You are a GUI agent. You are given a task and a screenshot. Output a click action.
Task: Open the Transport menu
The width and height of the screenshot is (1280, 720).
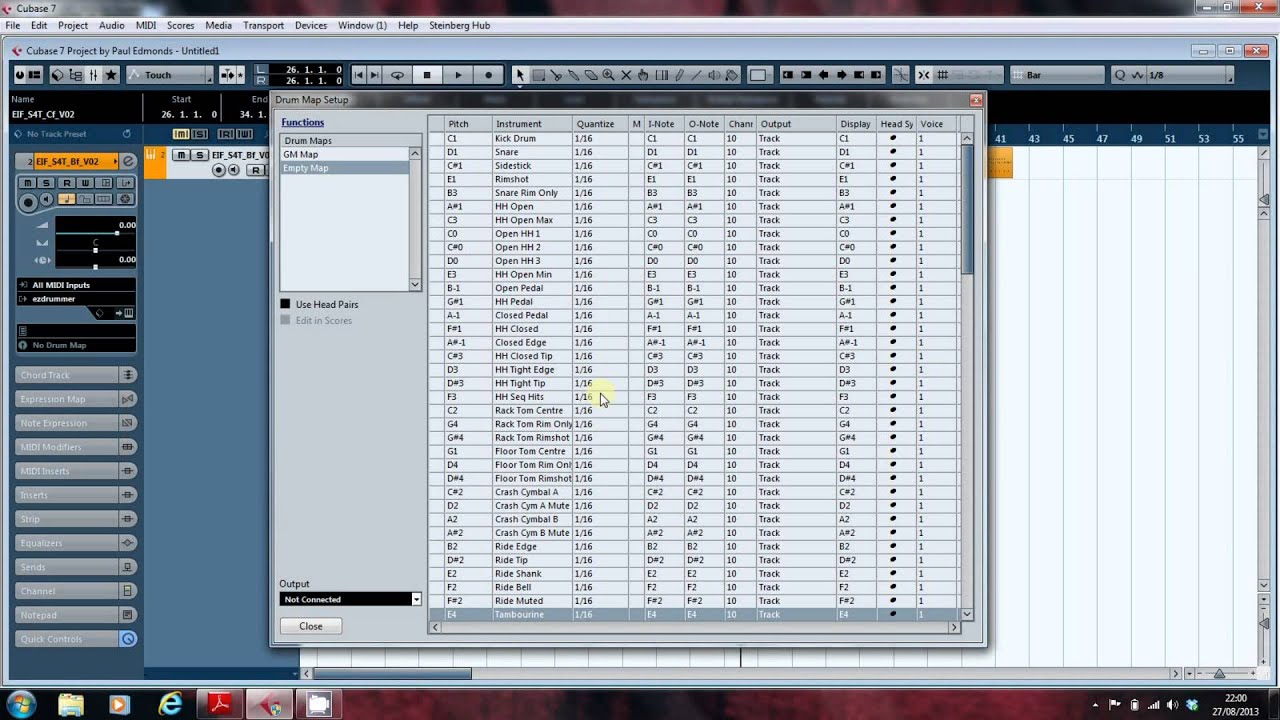(263, 25)
